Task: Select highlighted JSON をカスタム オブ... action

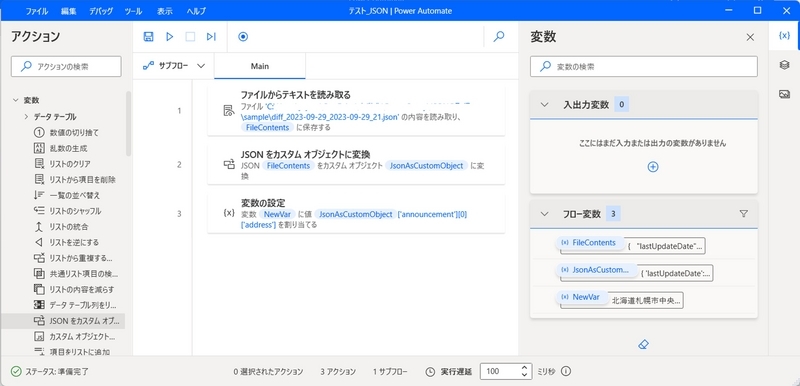Action: coord(63,321)
